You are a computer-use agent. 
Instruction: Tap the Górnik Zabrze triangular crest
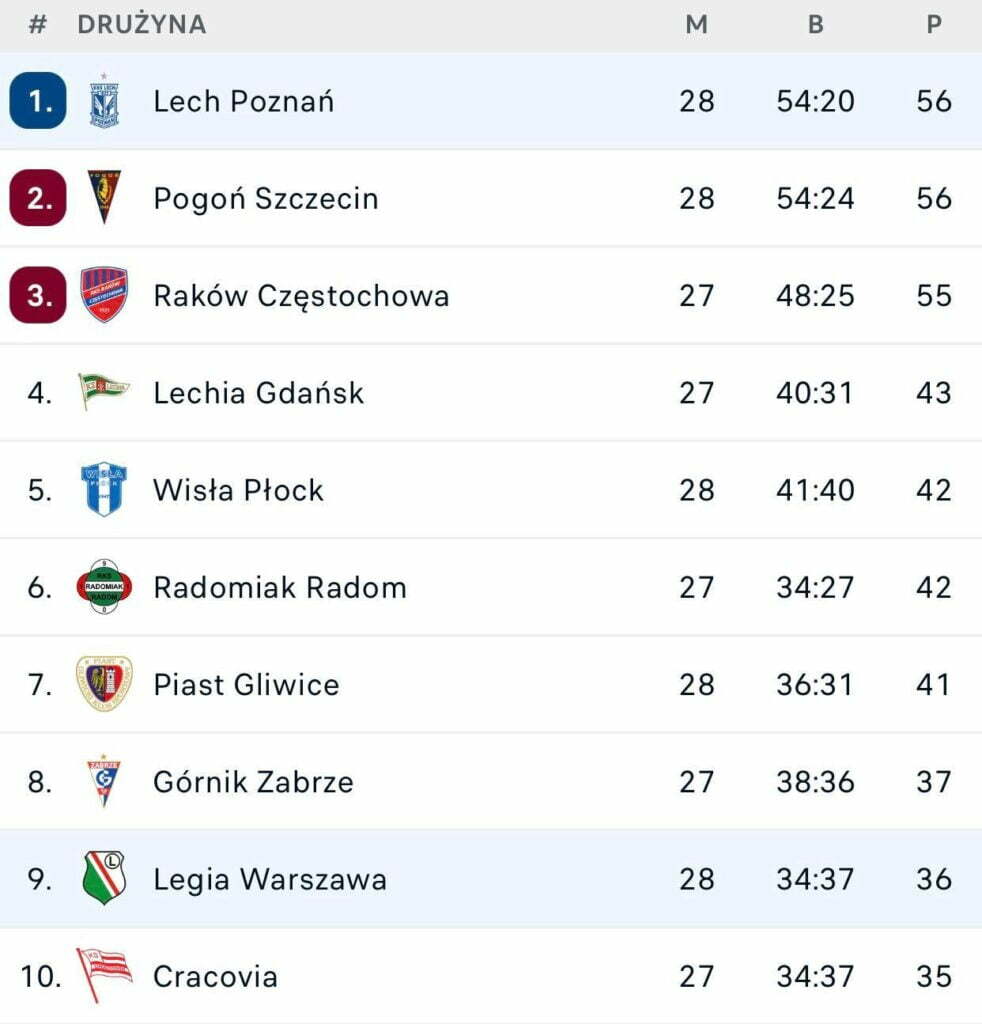point(104,781)
